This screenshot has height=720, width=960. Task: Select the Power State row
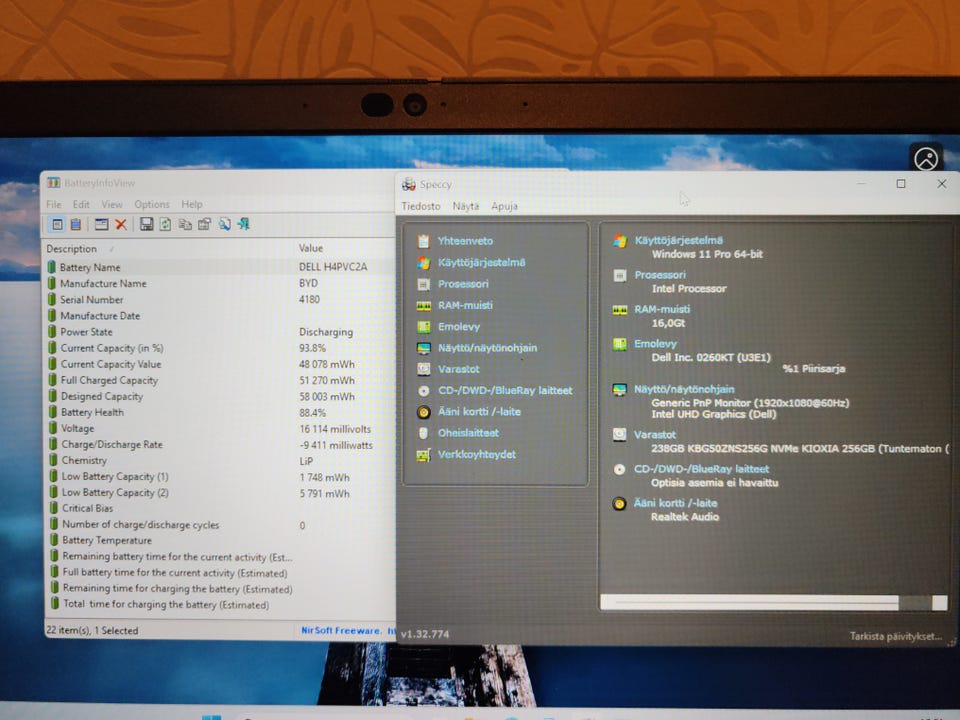(220, 332)
